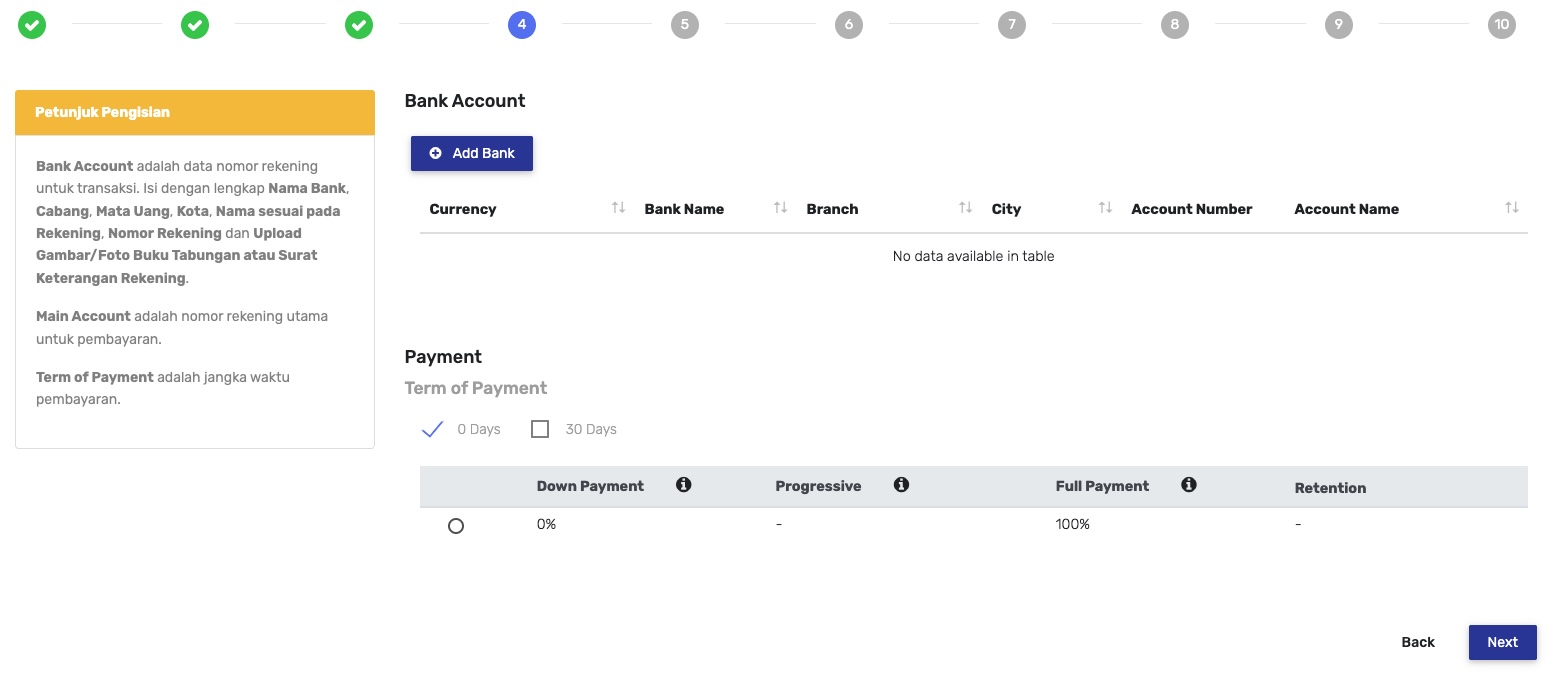Click the Progressive info icon
The height and width of the screenshot is (681, 1553).
[x=901, y=485]
